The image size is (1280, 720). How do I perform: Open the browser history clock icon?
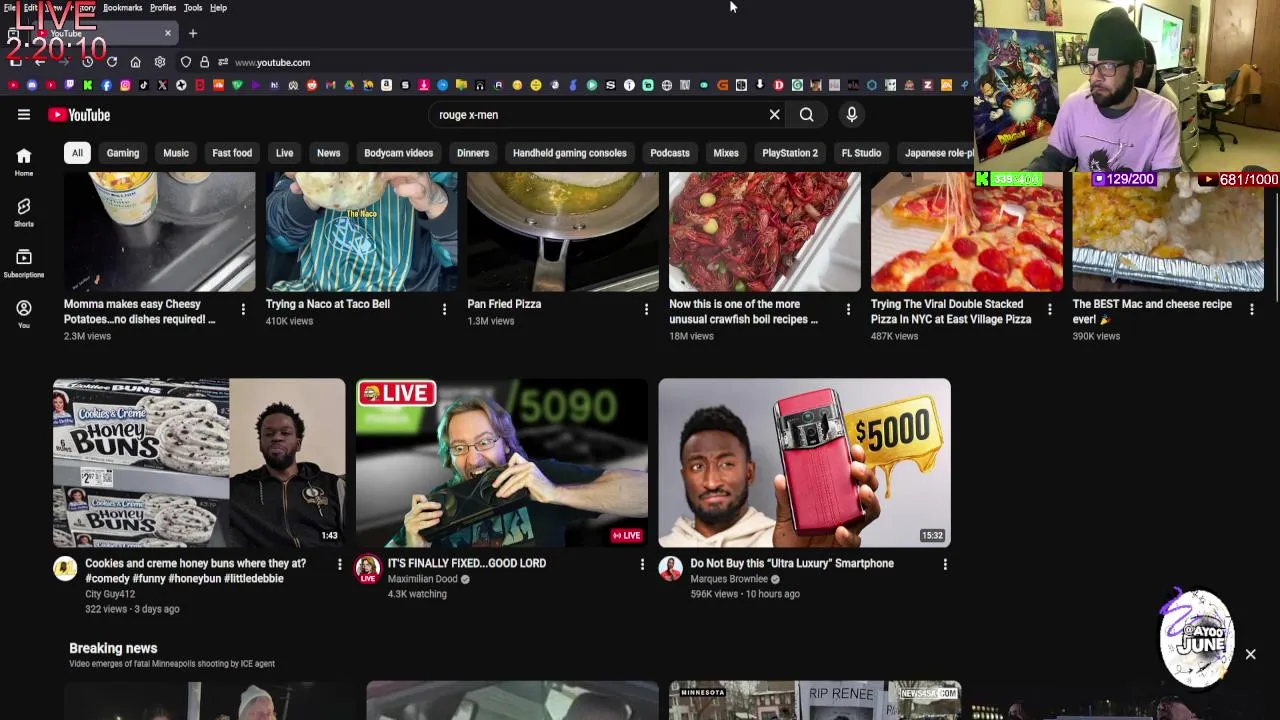(x=88, y=62)
